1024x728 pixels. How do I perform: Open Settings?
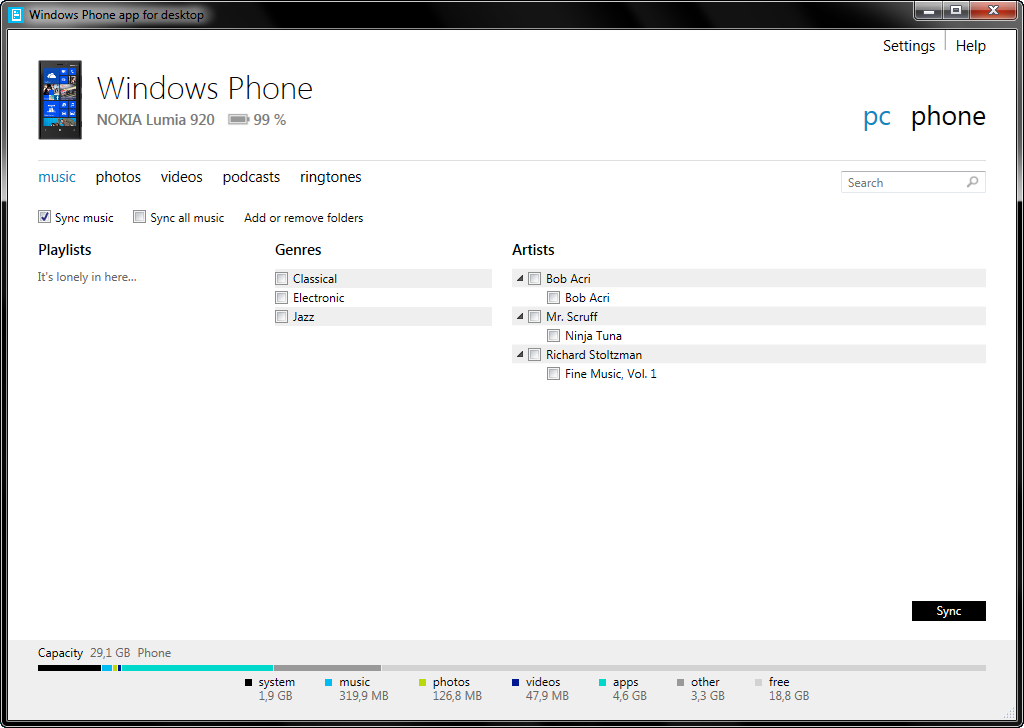pos(908,46)
